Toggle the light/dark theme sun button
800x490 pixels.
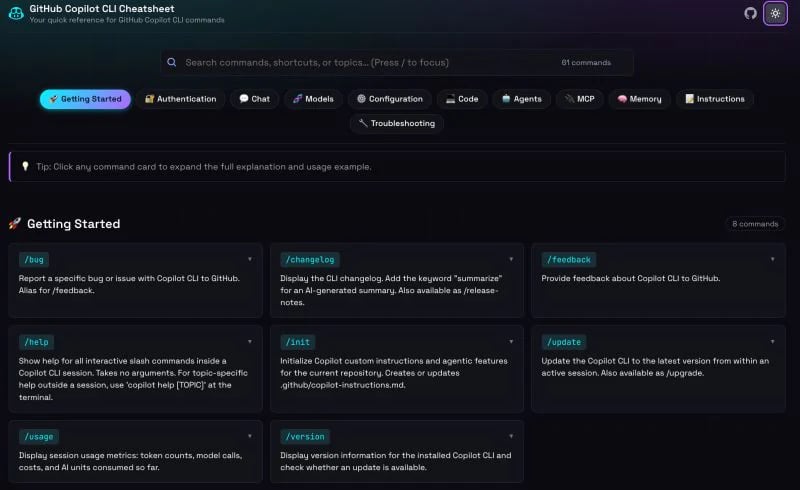tap(775, 13)
